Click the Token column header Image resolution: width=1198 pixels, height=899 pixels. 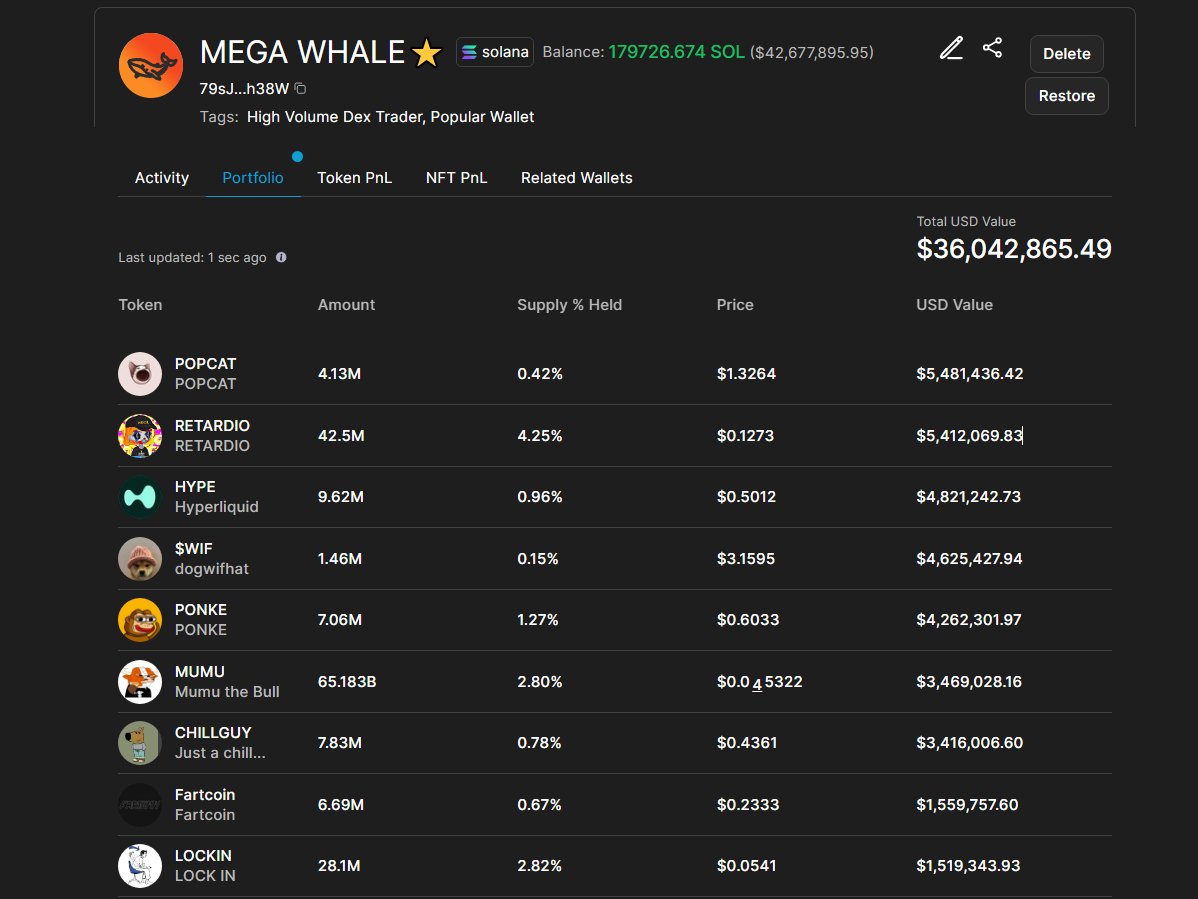coord(141,305)
